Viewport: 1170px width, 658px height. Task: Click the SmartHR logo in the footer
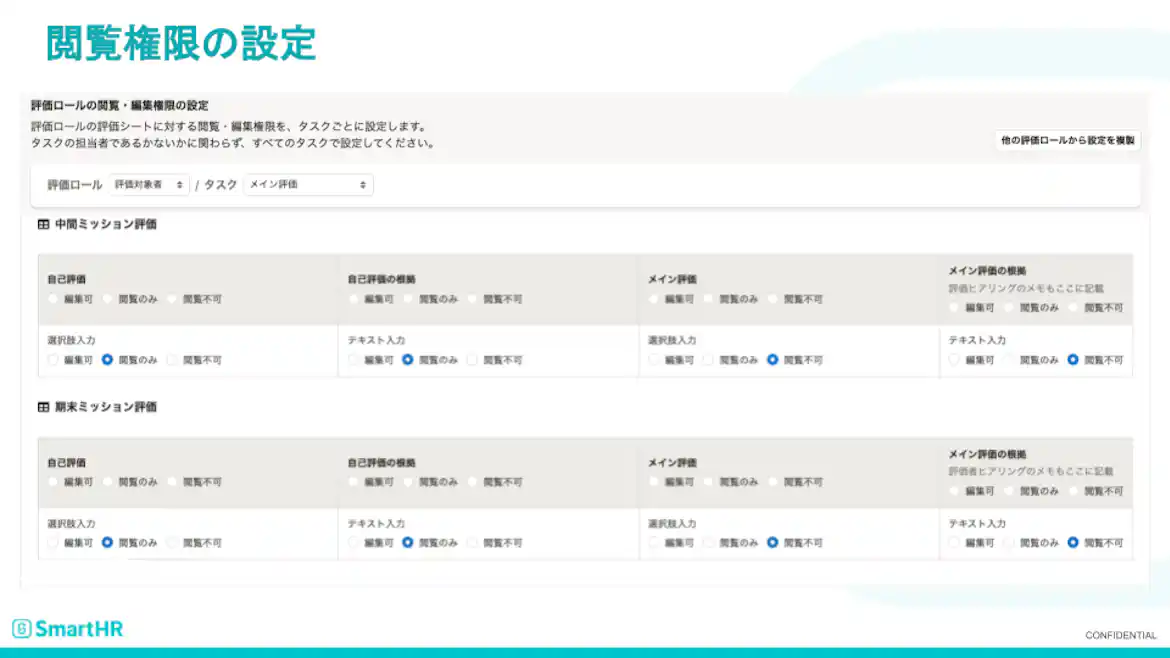coord(68,628)
